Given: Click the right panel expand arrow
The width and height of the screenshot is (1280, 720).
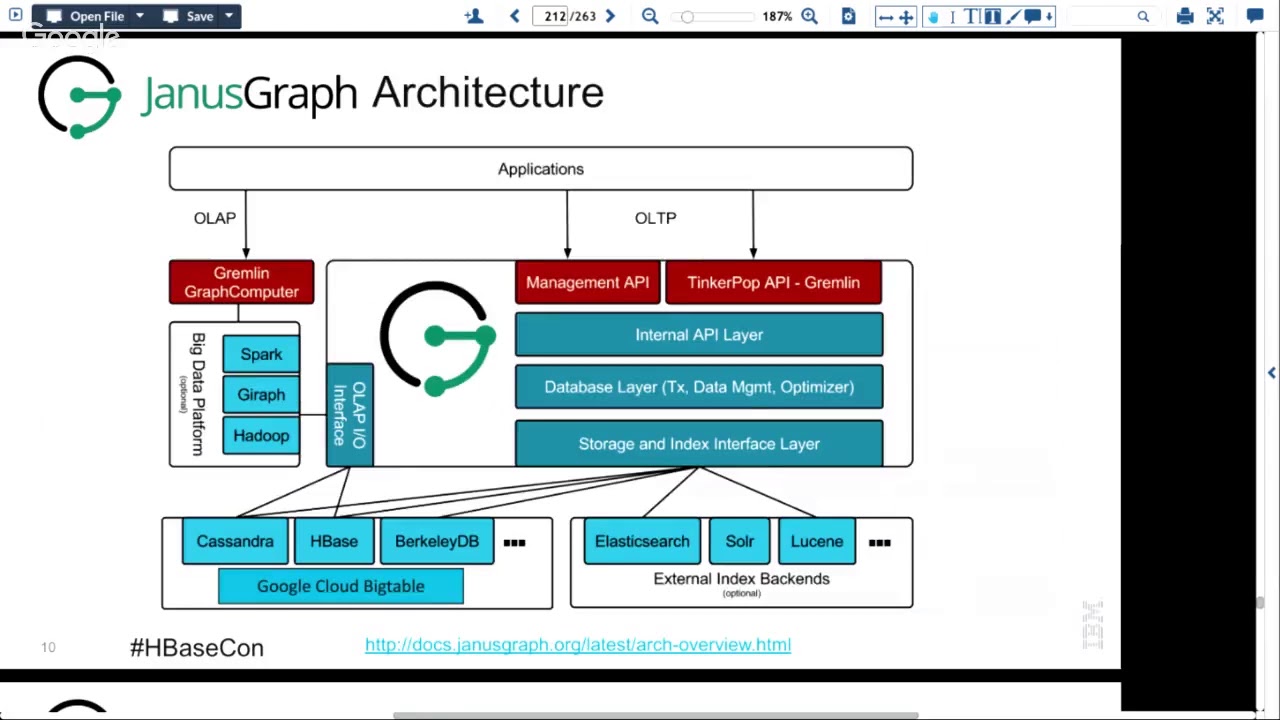Looking at the screenshot, I should coord(1271,373).
